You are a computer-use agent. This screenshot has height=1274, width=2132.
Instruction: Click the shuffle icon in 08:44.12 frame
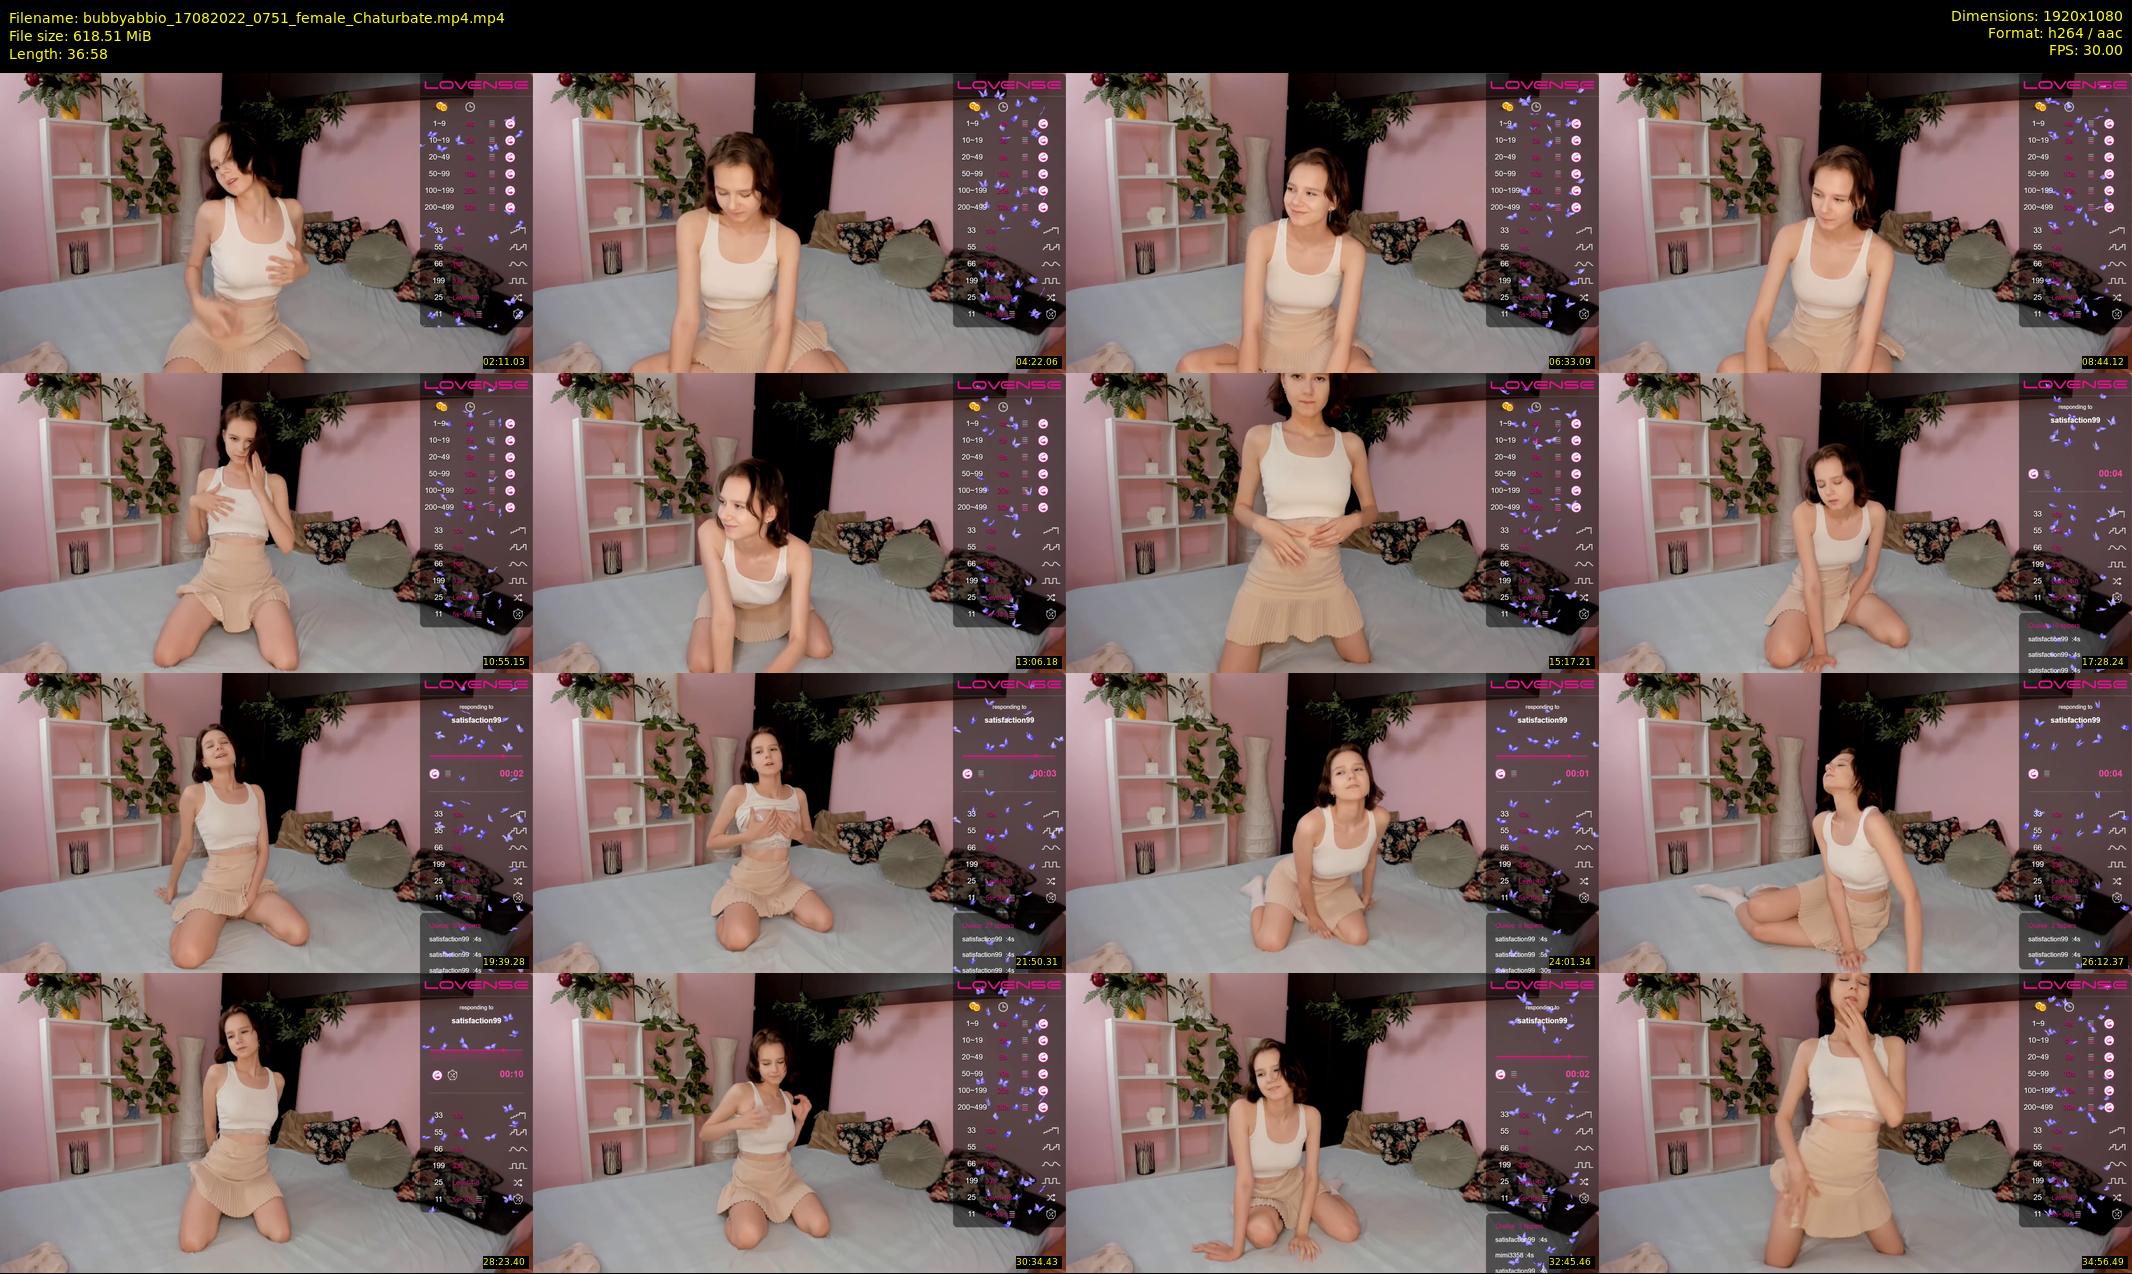[x=2117, y=297]
